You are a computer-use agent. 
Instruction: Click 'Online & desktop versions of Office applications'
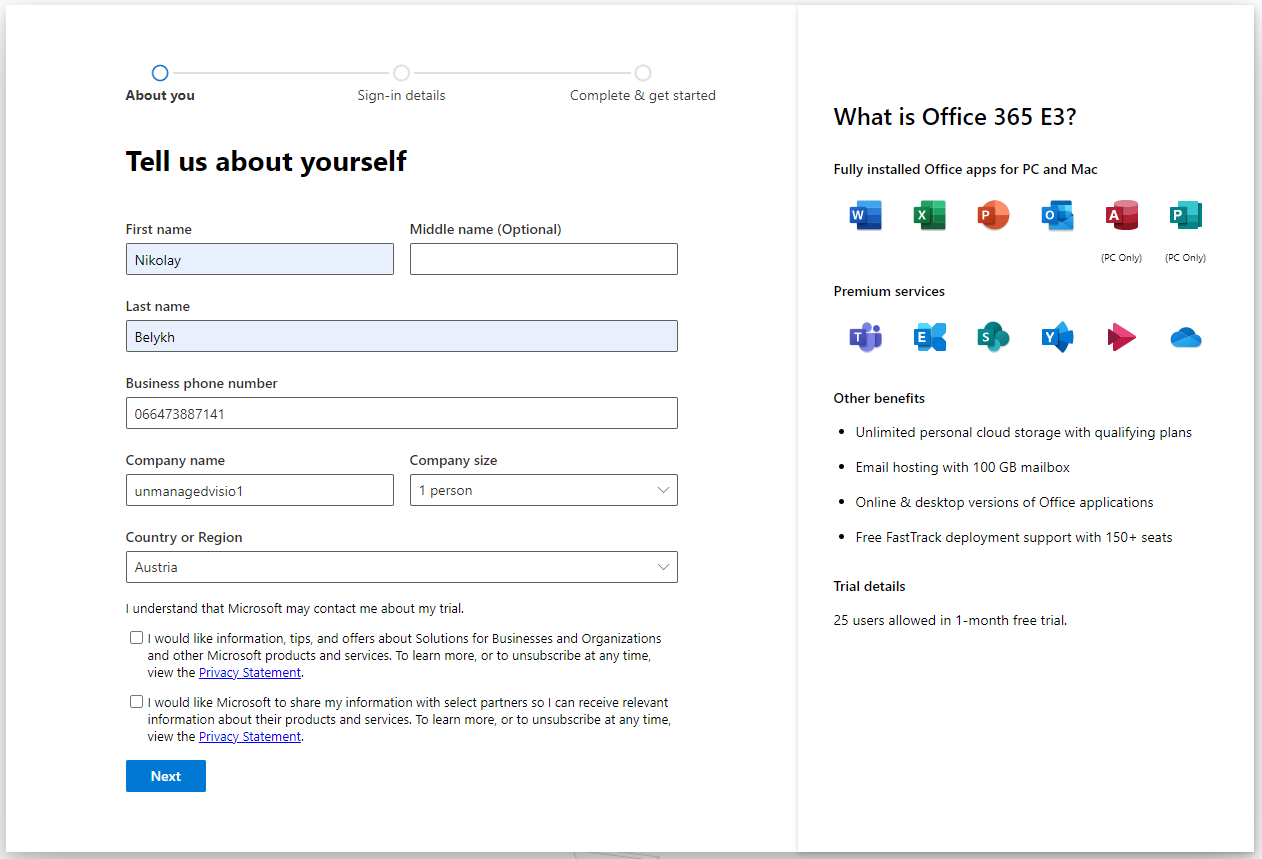click(1004, 503)
